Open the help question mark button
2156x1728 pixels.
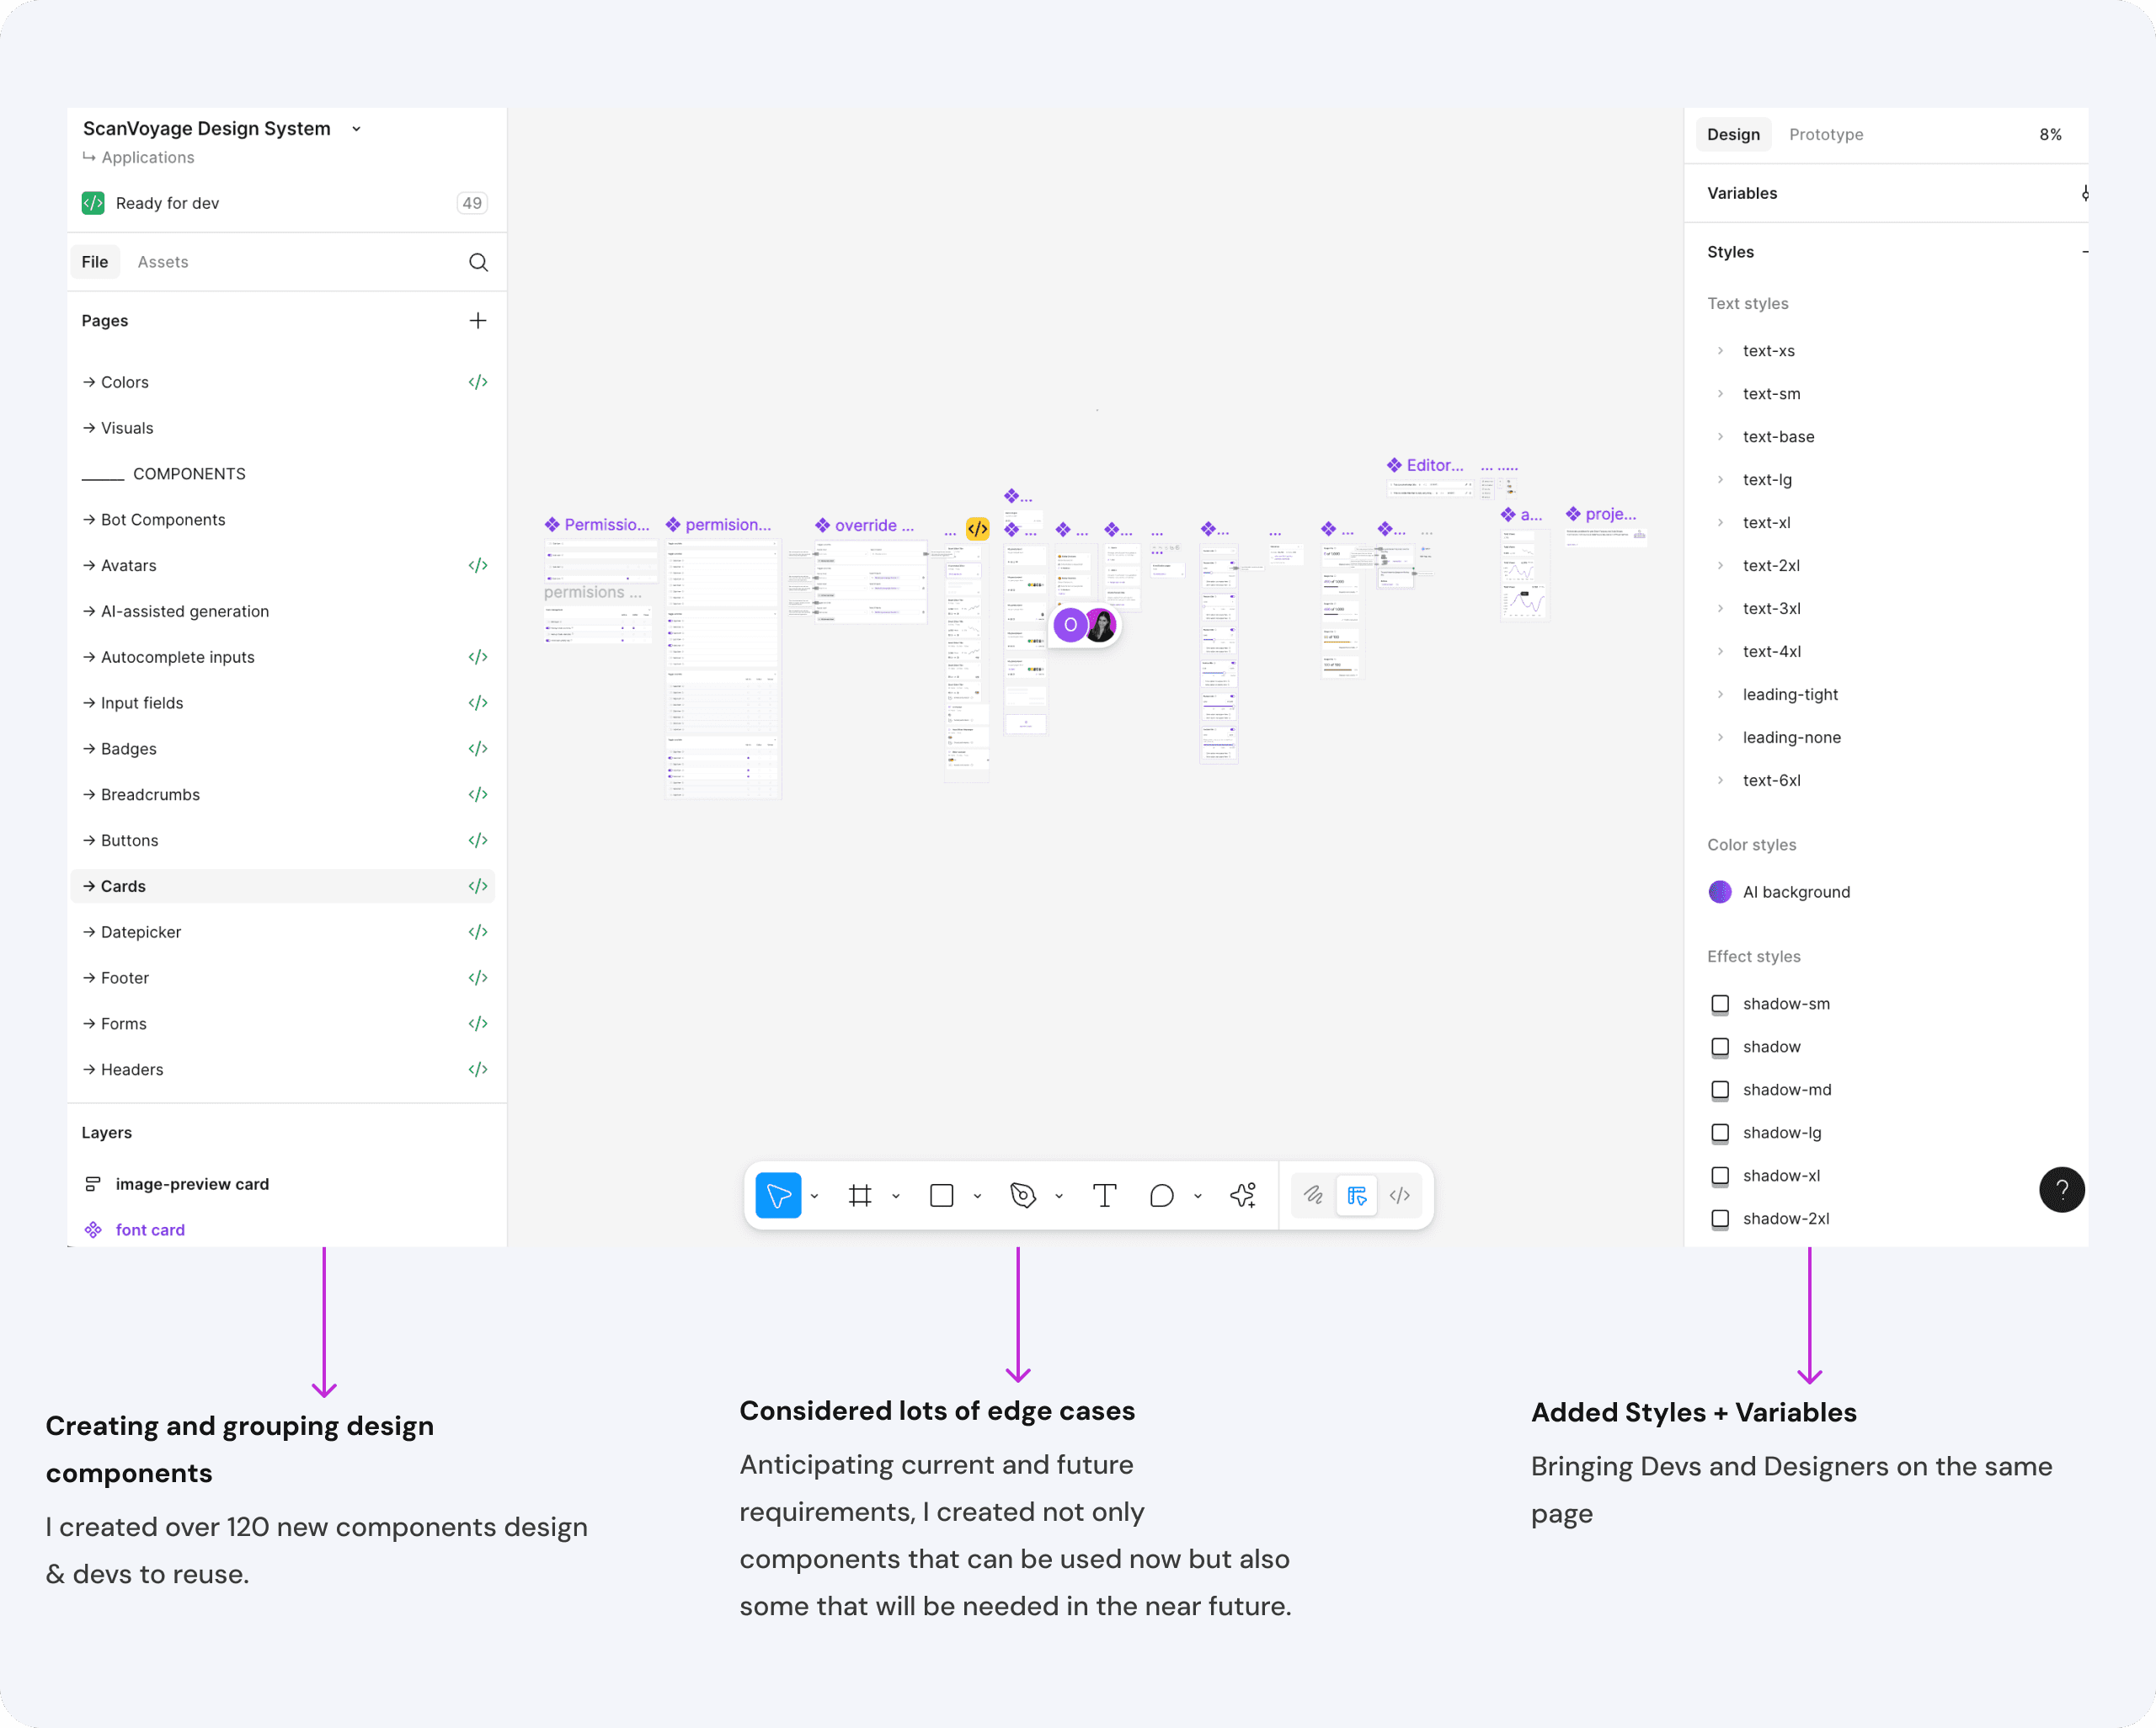pyautogui.click(x=2061, y=1189)
